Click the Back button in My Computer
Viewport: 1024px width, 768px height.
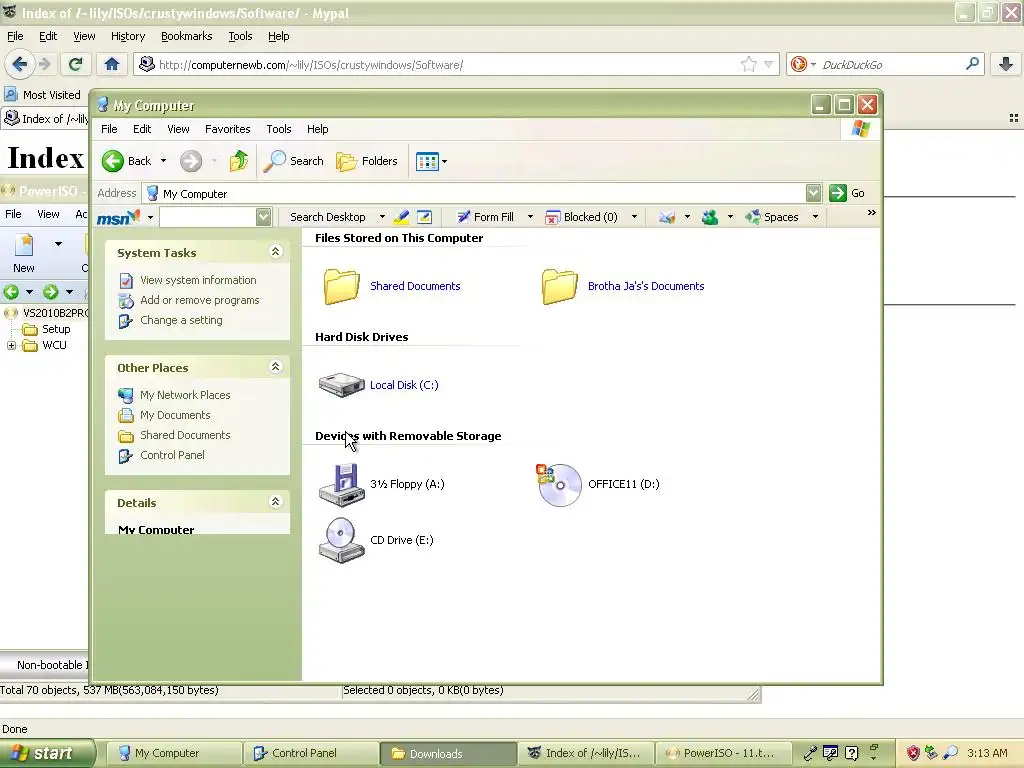127,161
